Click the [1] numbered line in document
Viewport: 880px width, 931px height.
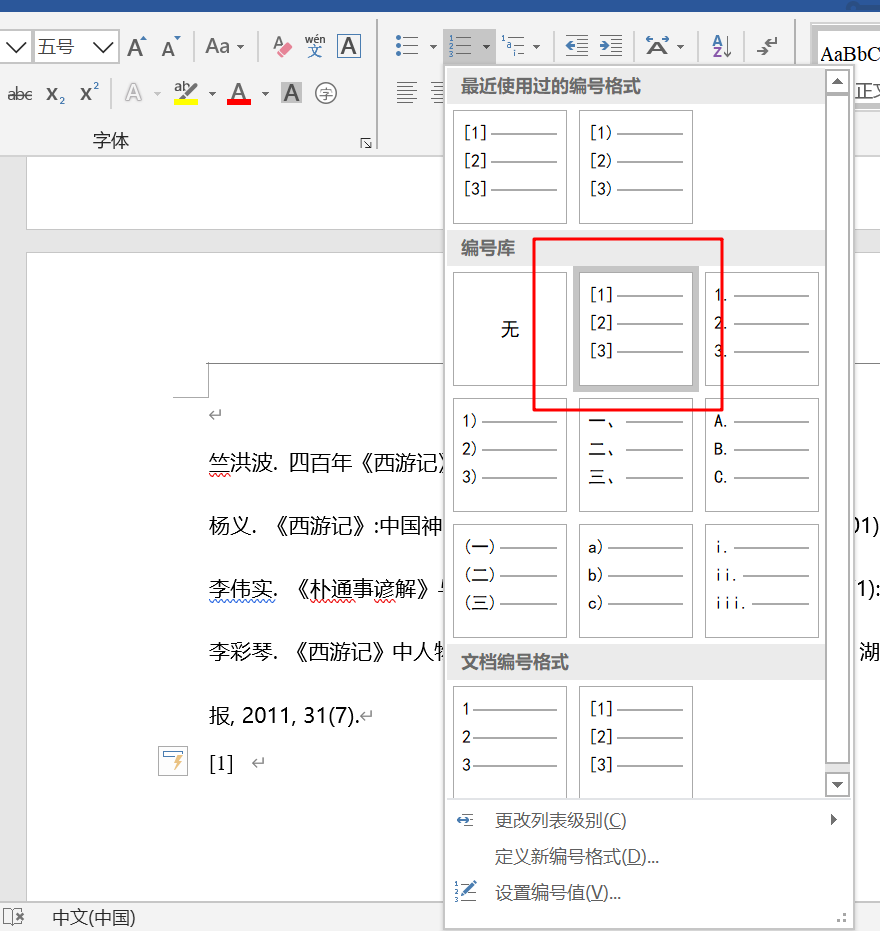(221, 763)
